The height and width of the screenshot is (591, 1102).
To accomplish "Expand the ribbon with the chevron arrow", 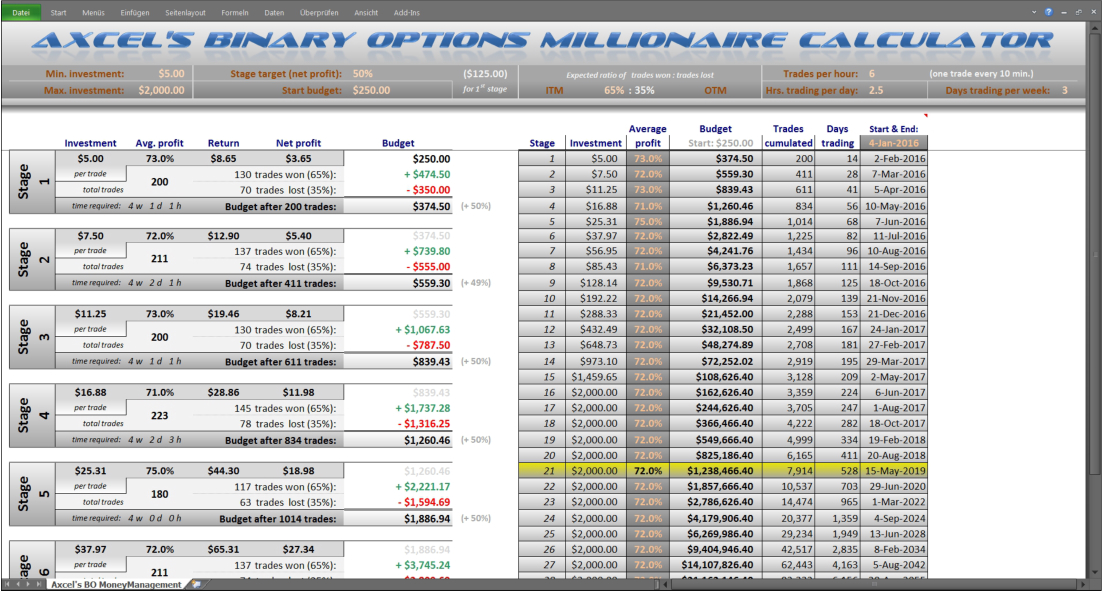I will tap(1036, 12).
